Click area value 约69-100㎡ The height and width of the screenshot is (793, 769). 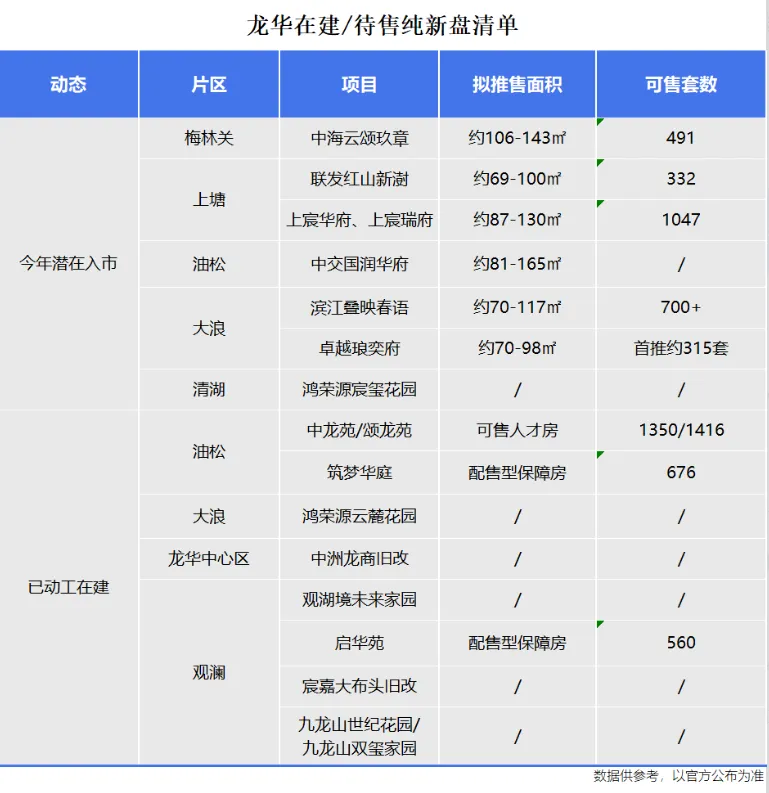pos(517,179)
